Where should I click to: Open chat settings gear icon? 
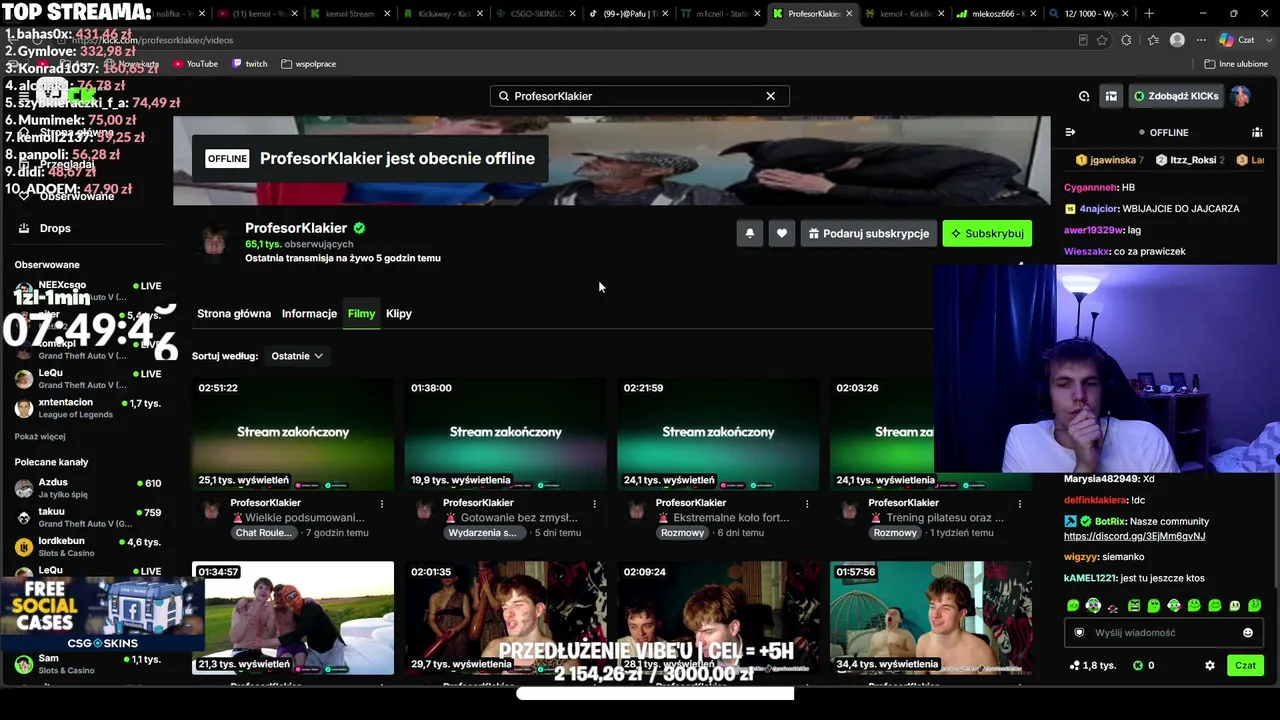[1210, 665]
